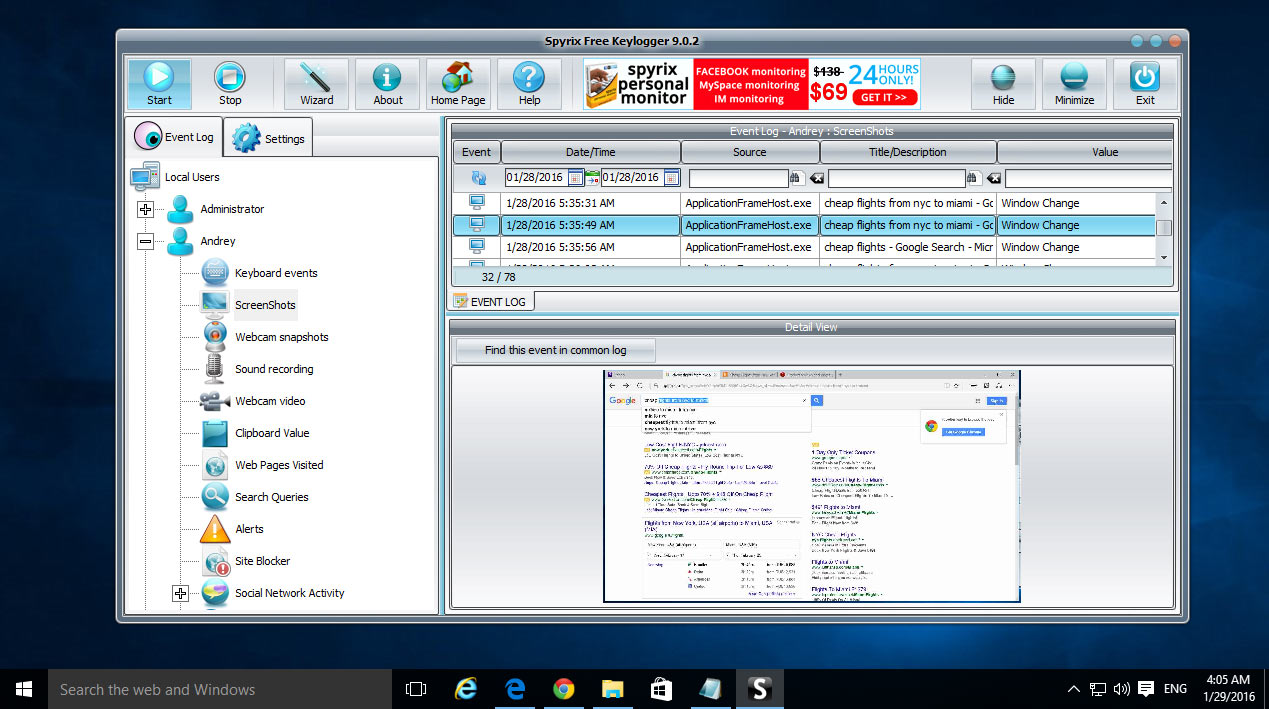
Task: Collapse the Andrey user node
Action: click(x=146, y=241)
